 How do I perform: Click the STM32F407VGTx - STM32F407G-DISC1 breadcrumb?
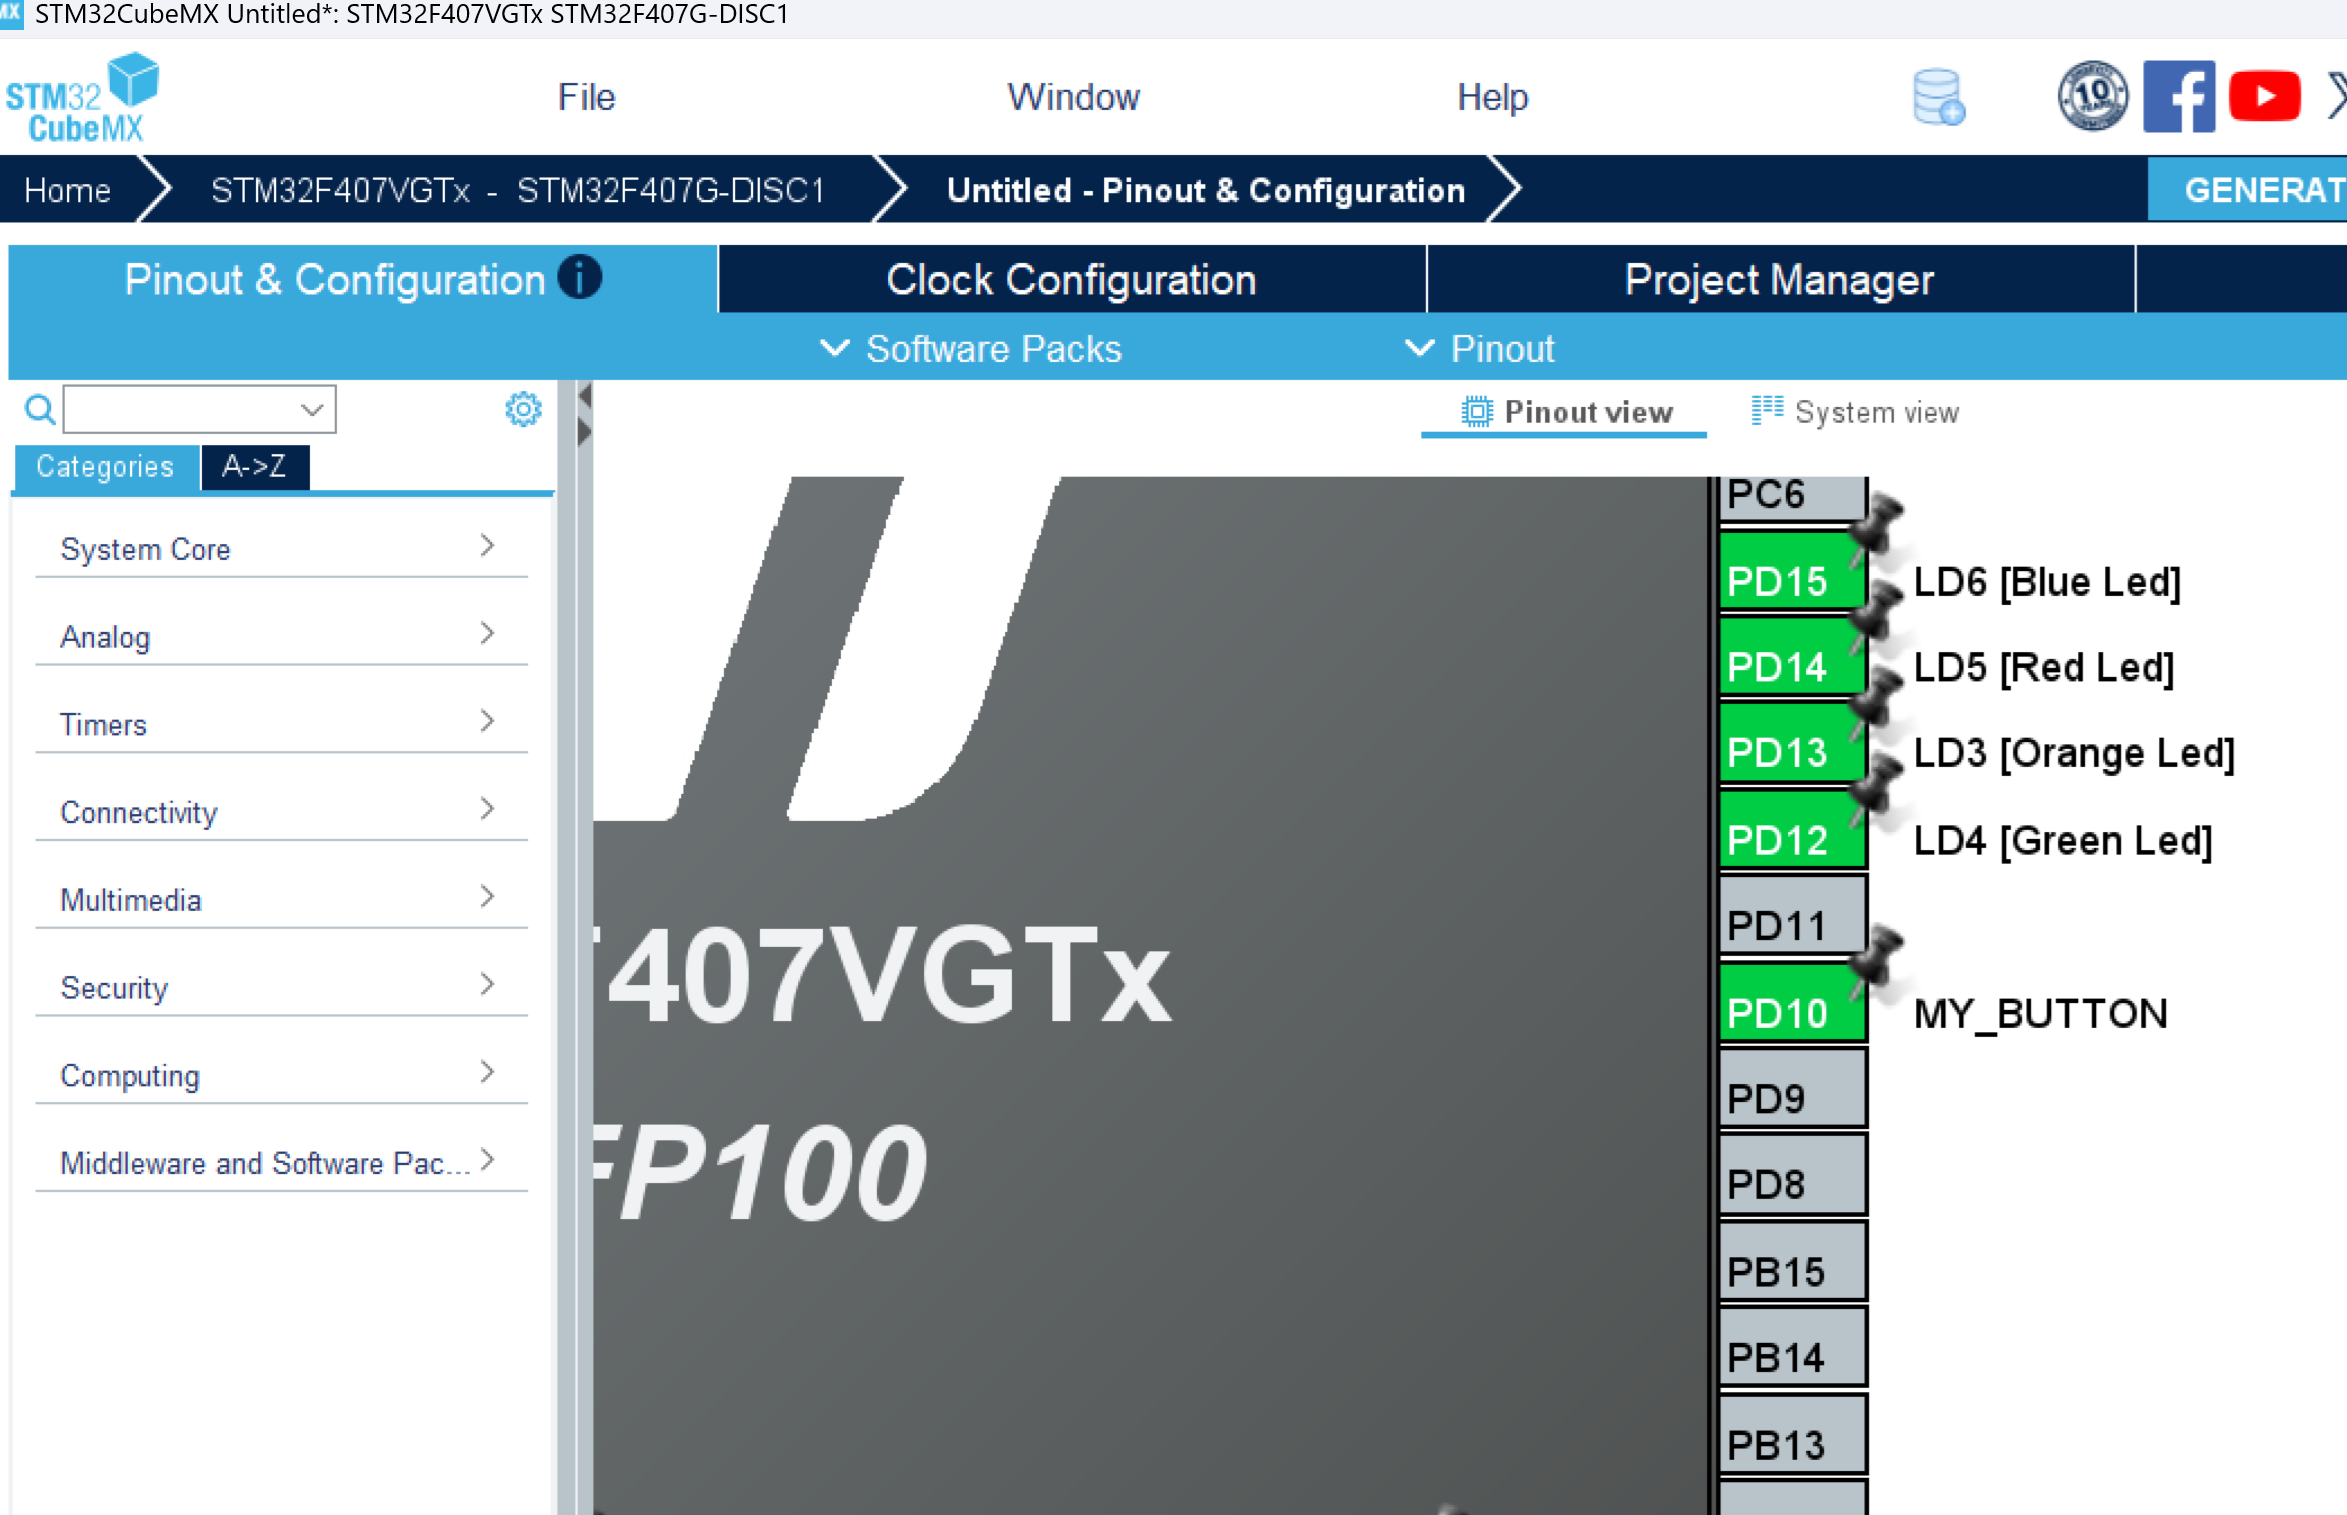(x=518, y=190)
